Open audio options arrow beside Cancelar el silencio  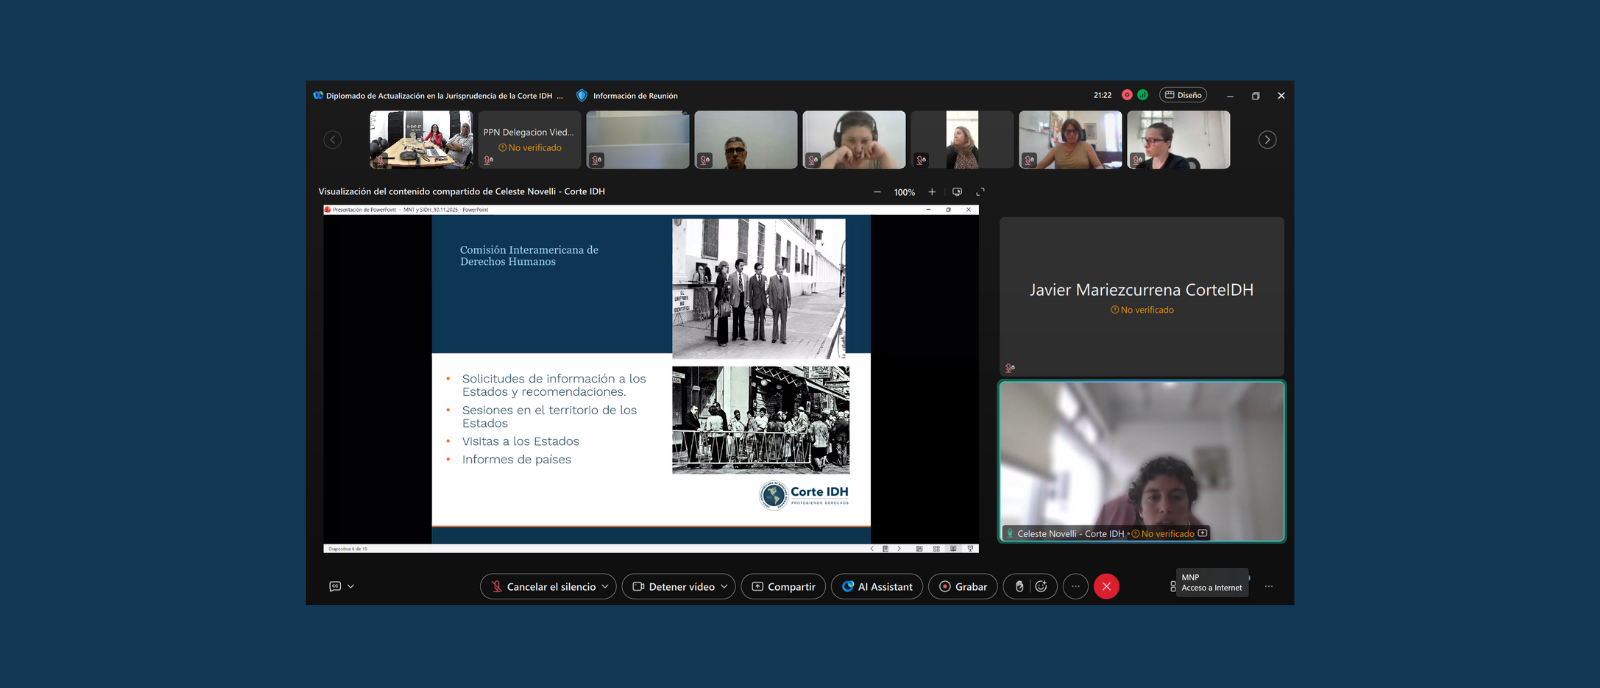pyautogui.click(x=605, y=587)
